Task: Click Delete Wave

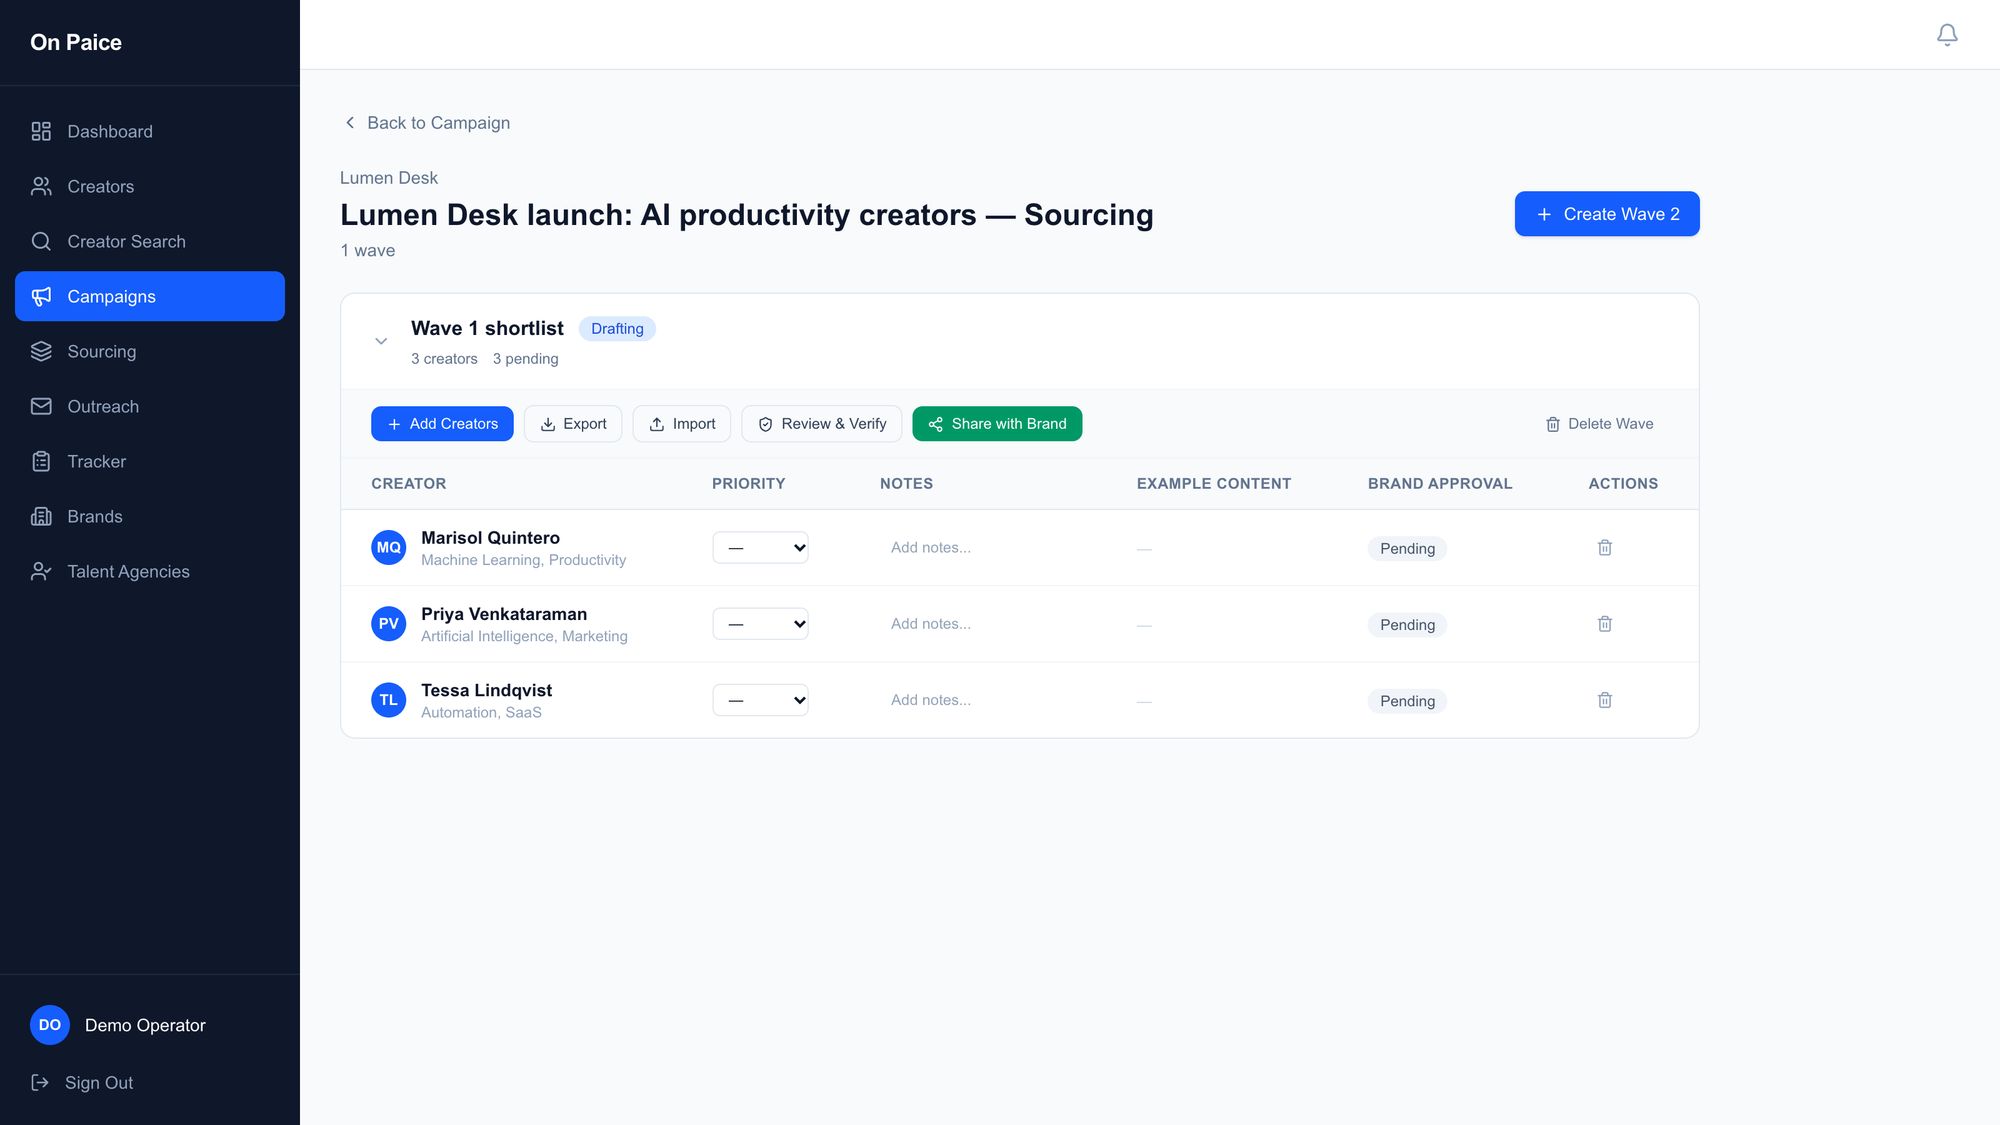Action: coord(1599,424)
